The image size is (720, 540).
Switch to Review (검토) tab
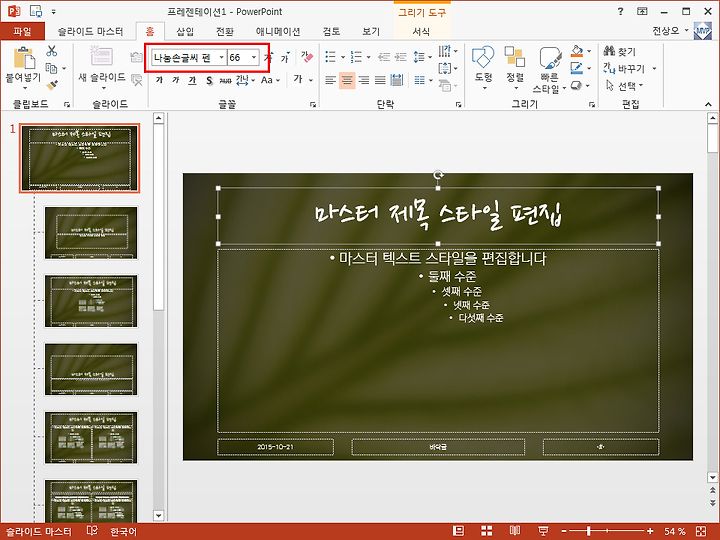[x=331, y=31]
